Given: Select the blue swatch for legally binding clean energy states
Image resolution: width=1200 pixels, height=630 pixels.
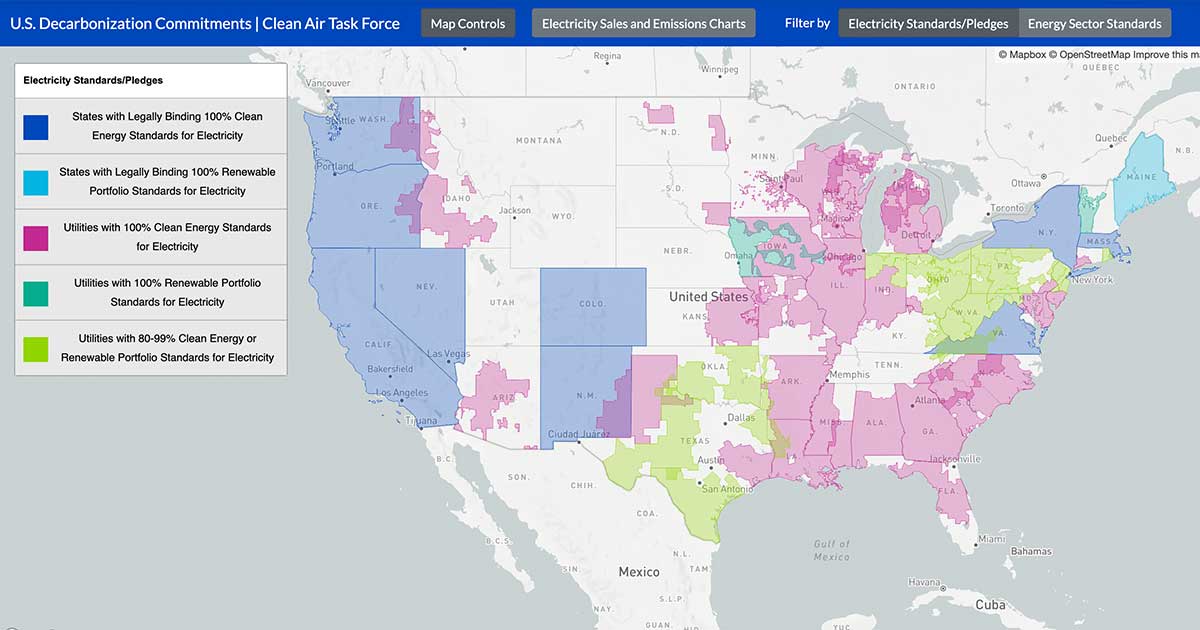Looking at the screenshot, I should coord(33,126).
